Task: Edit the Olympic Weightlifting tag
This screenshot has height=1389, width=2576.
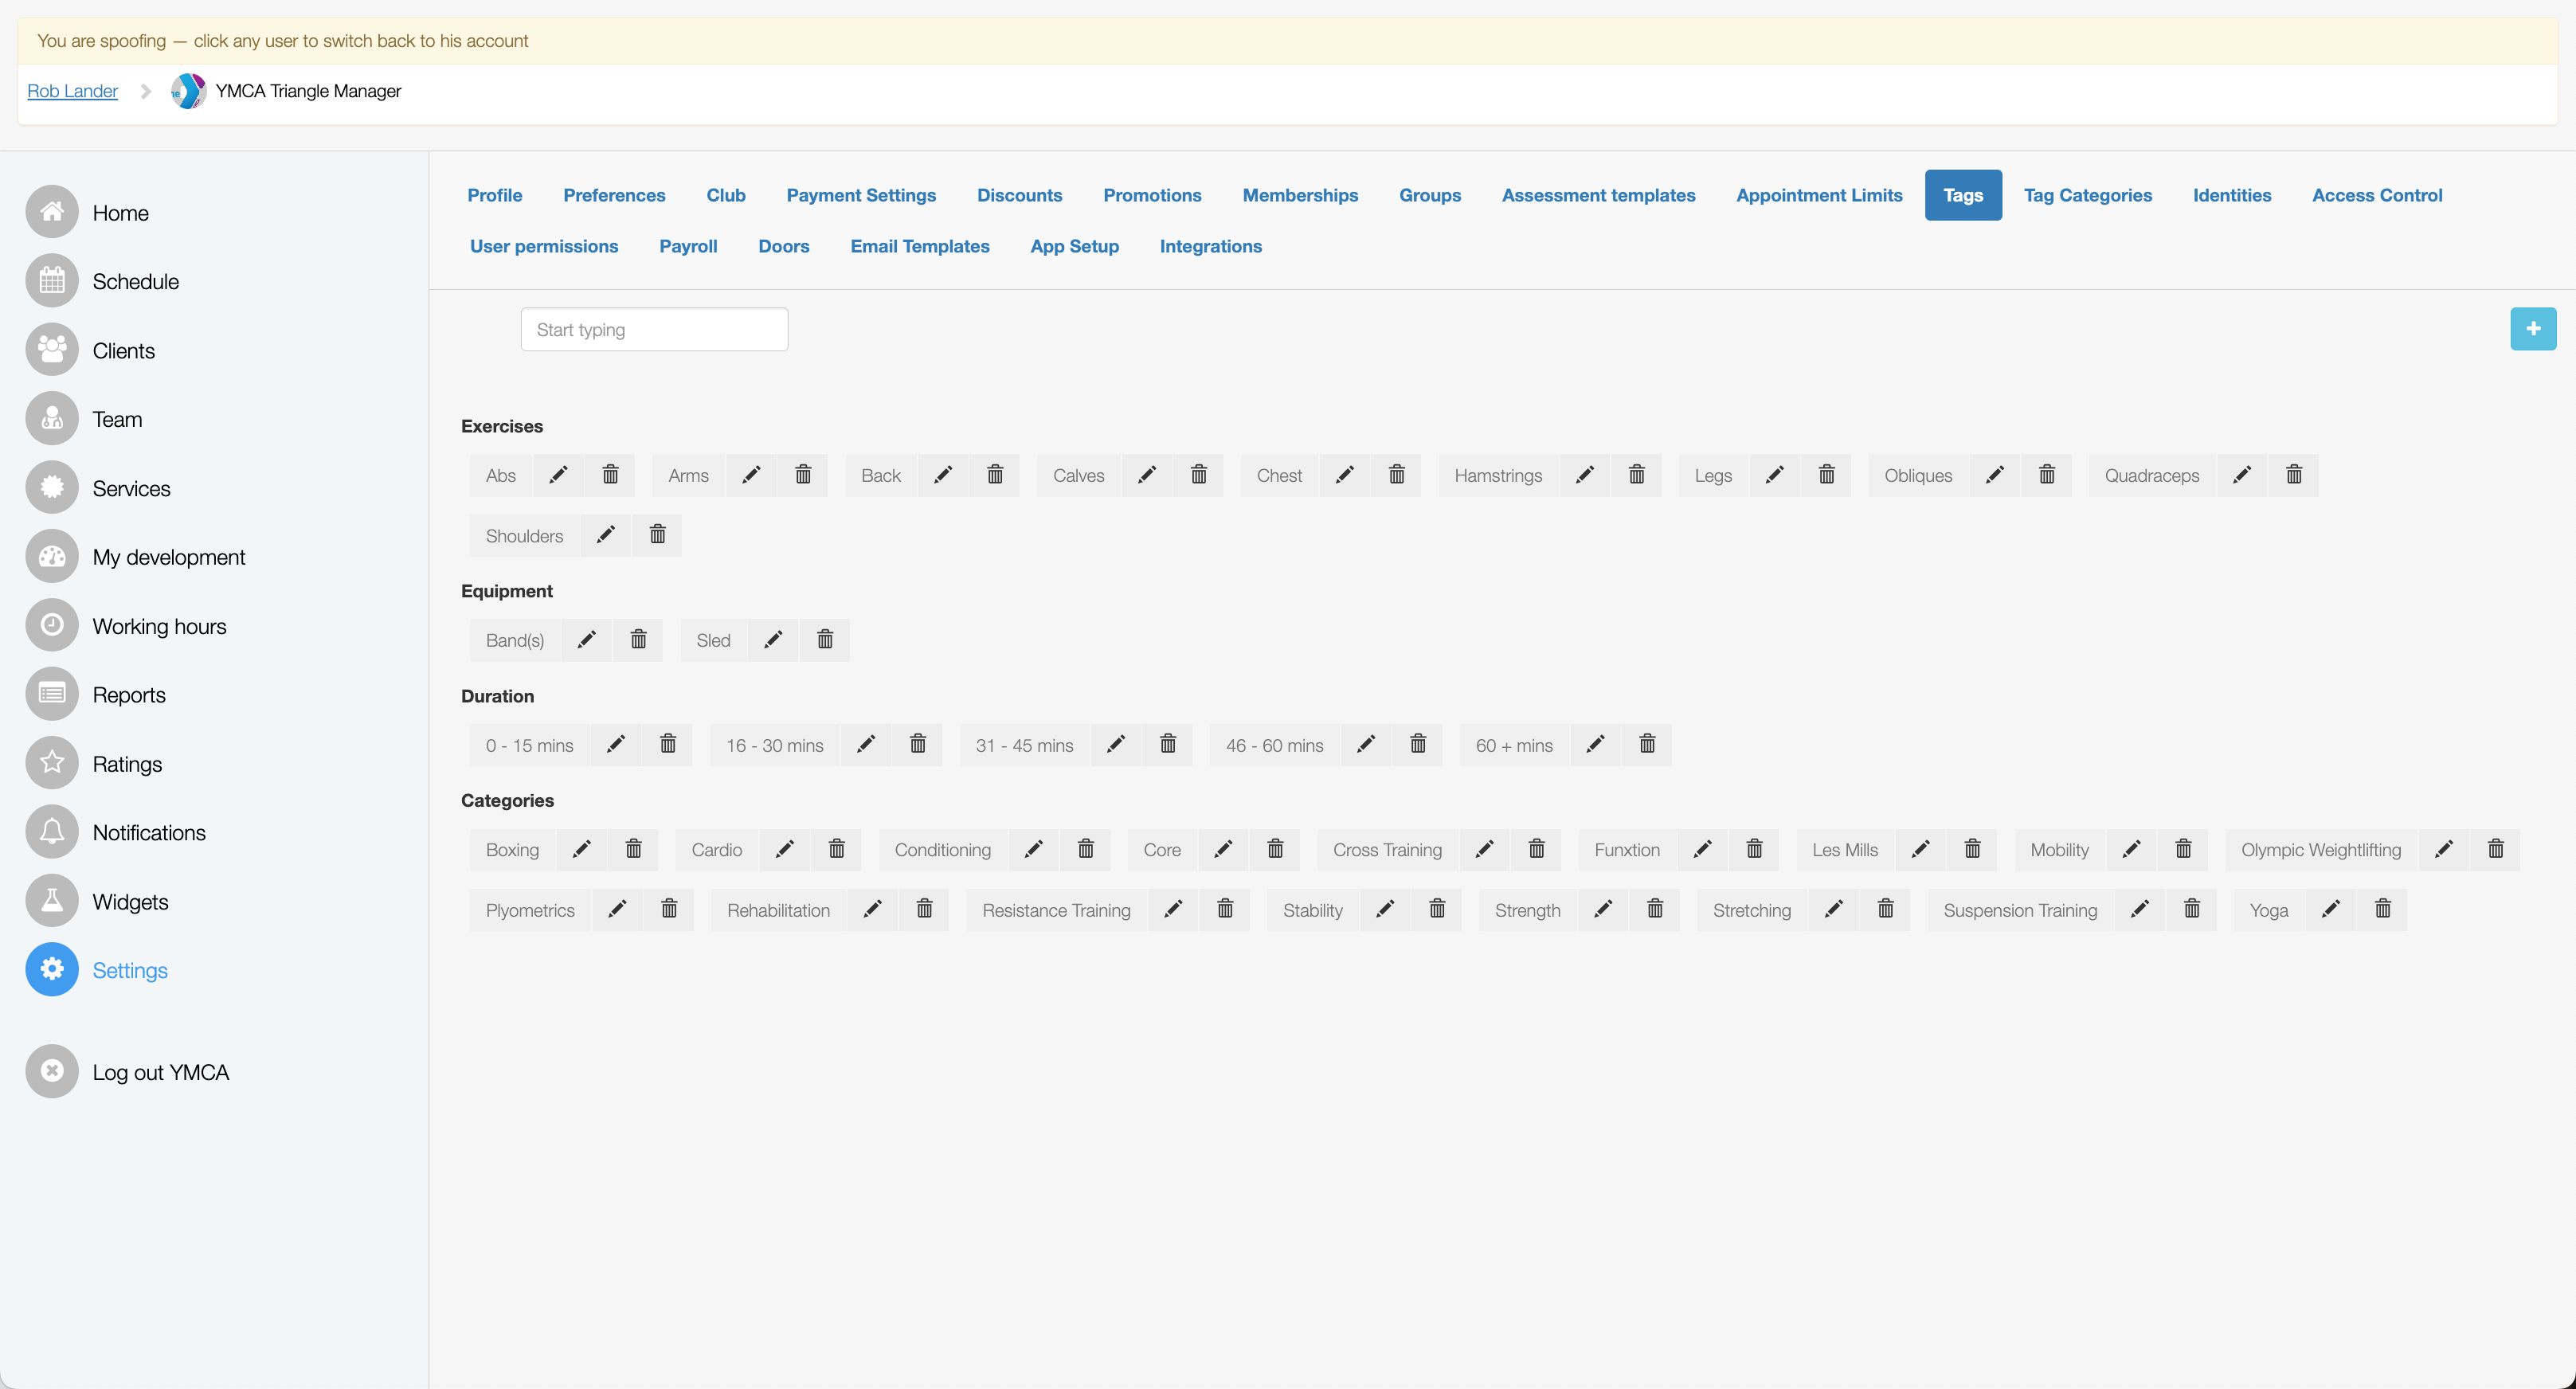Action: coord(2444,850)
